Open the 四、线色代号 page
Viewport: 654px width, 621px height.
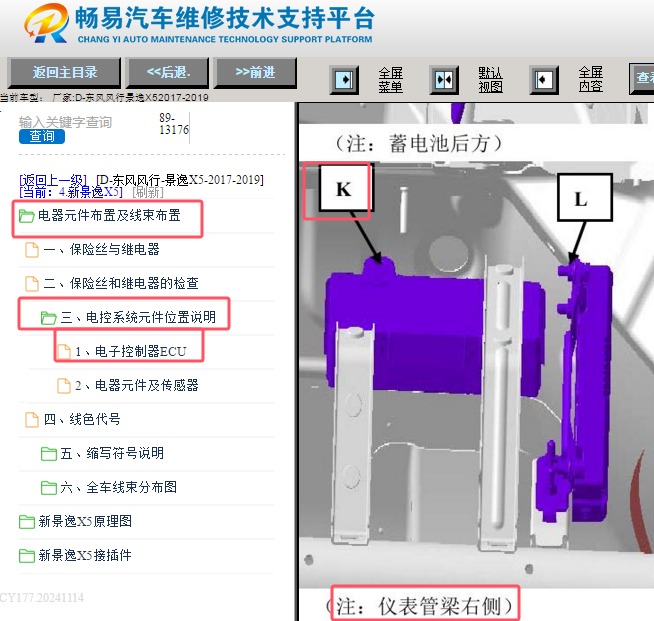(x=82, y=419)
